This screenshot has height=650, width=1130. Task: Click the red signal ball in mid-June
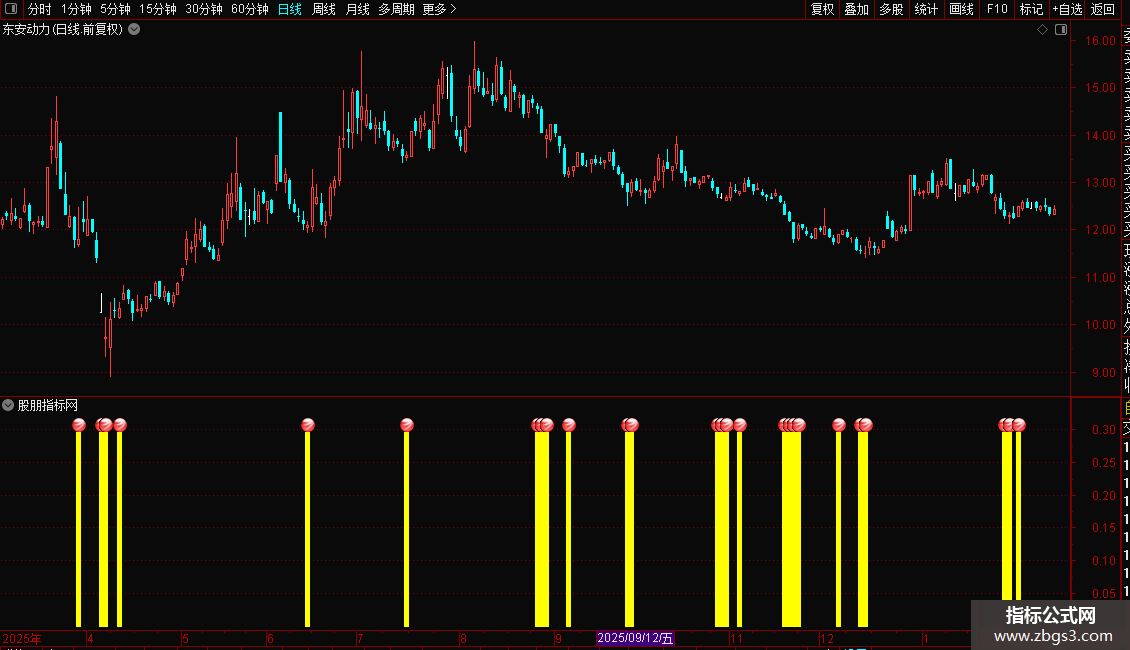pos(308,425)
